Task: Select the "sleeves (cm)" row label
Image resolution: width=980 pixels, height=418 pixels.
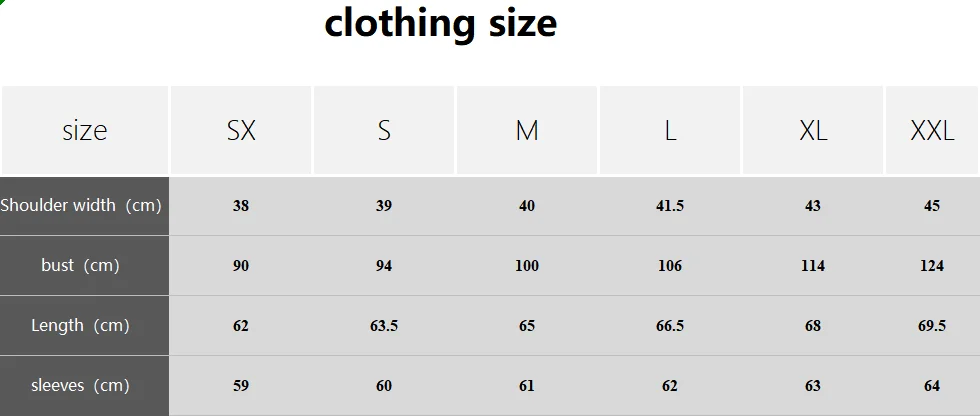Action: pyautogui.click(x=81, y=386)
